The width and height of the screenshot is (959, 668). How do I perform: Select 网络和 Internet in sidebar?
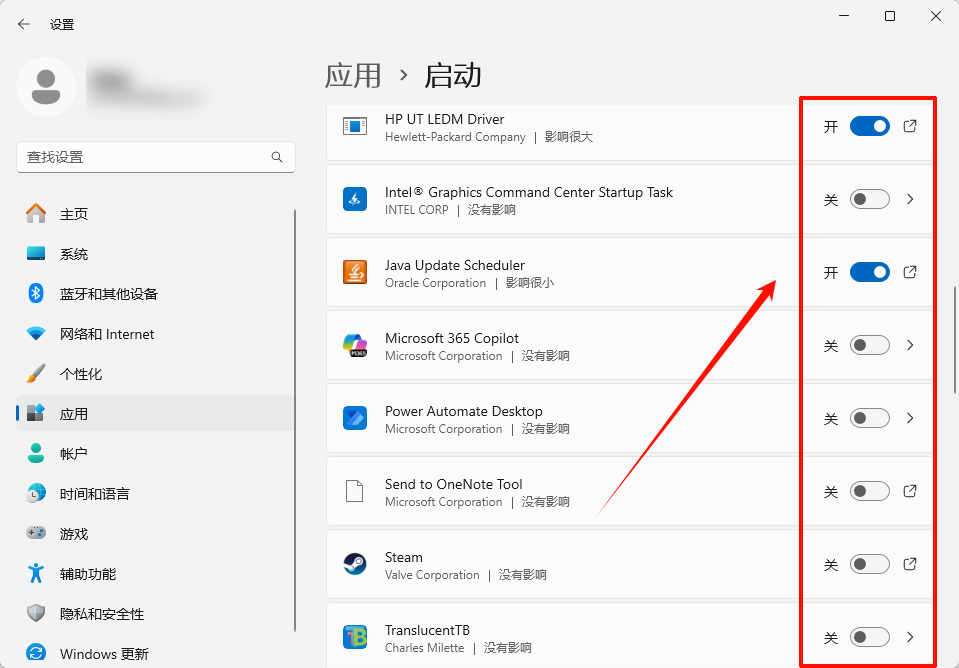[155, 334]
